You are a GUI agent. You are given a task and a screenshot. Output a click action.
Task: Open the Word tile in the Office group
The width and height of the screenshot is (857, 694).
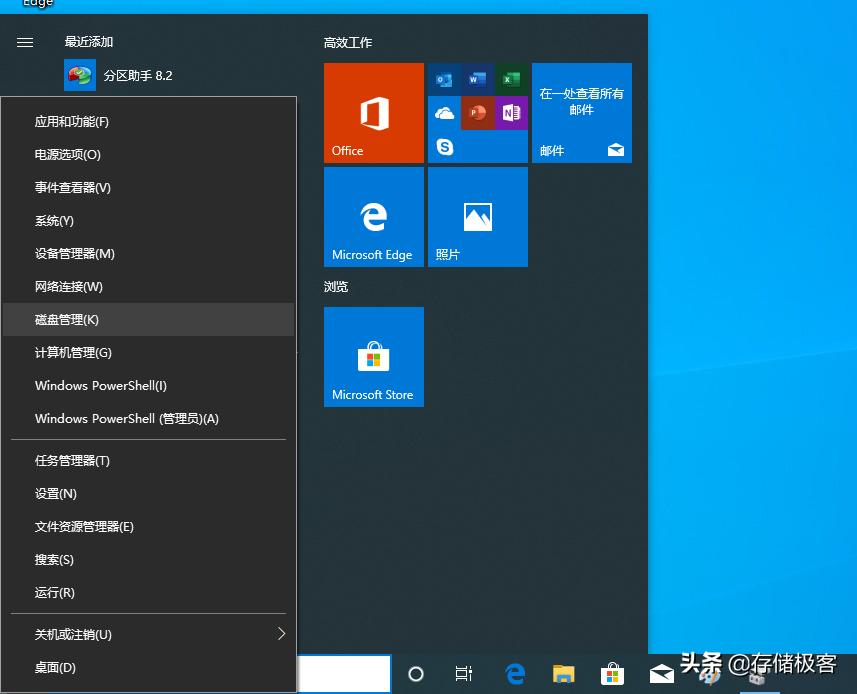(478, 79)
